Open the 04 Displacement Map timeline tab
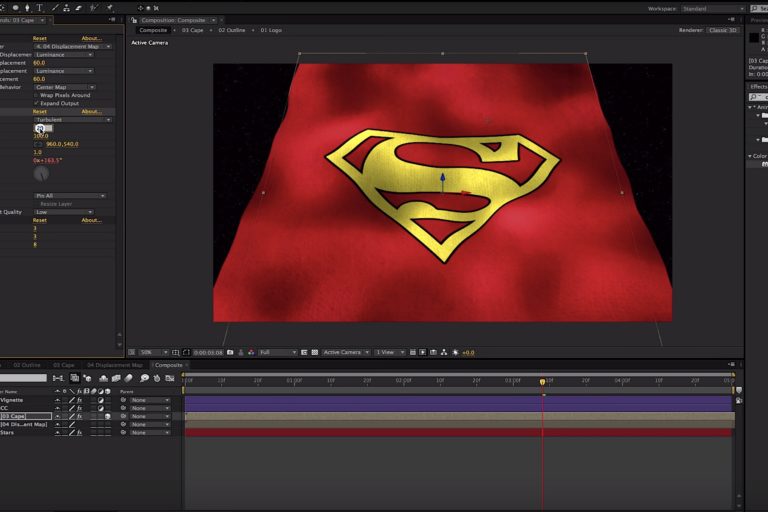This screenshot has width=768, height=512. (115, 365)
